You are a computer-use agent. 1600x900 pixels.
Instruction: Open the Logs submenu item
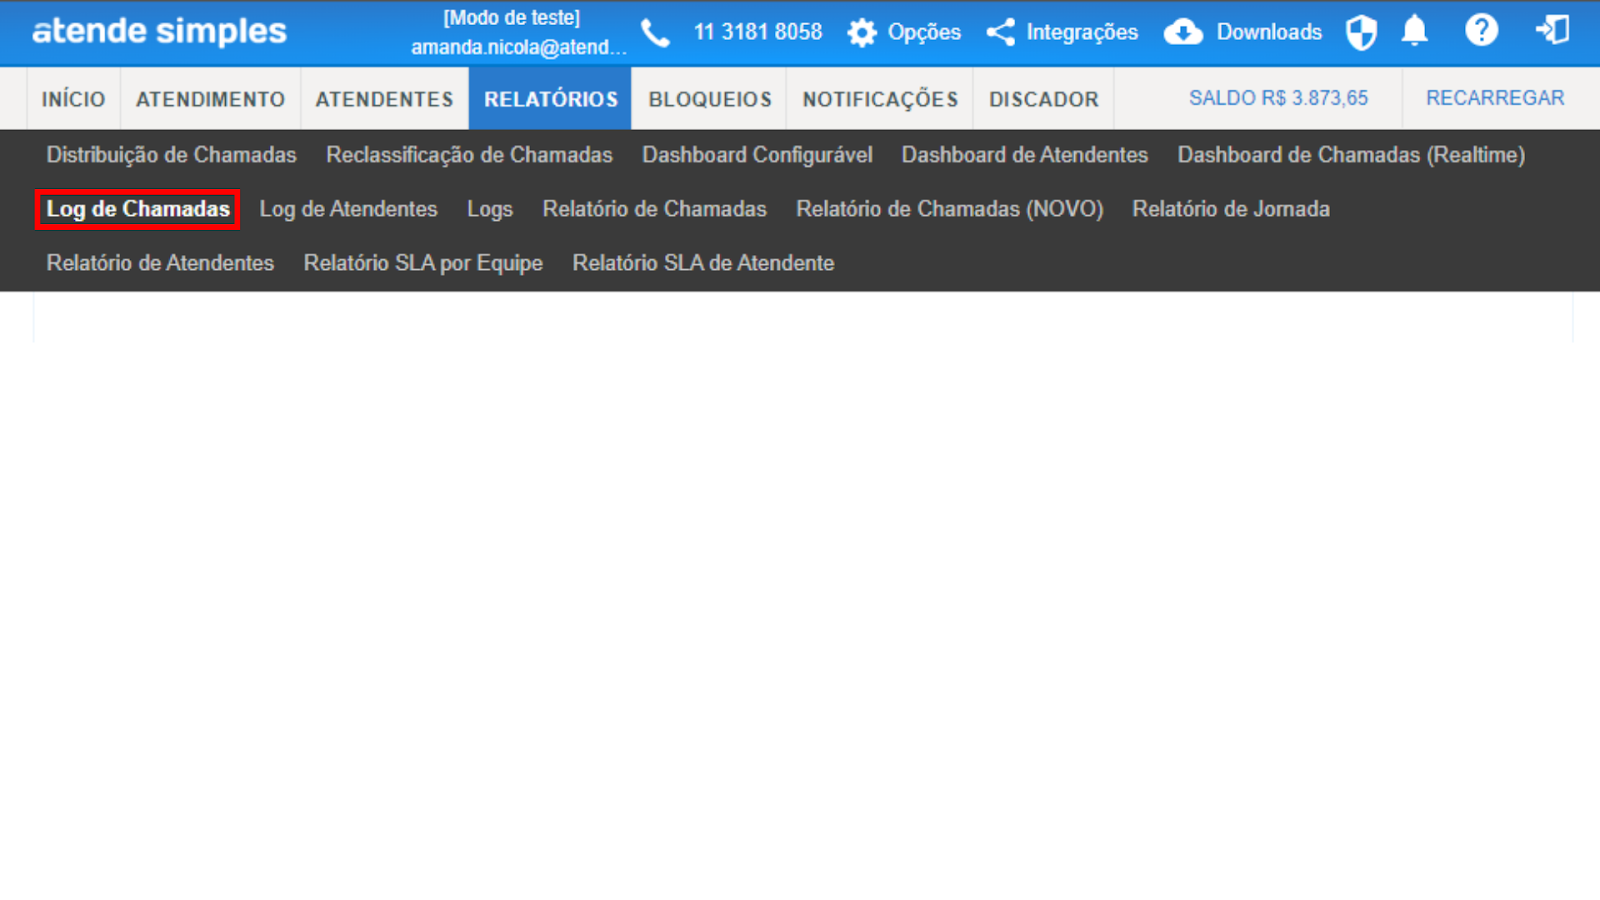tap(490, 209)
